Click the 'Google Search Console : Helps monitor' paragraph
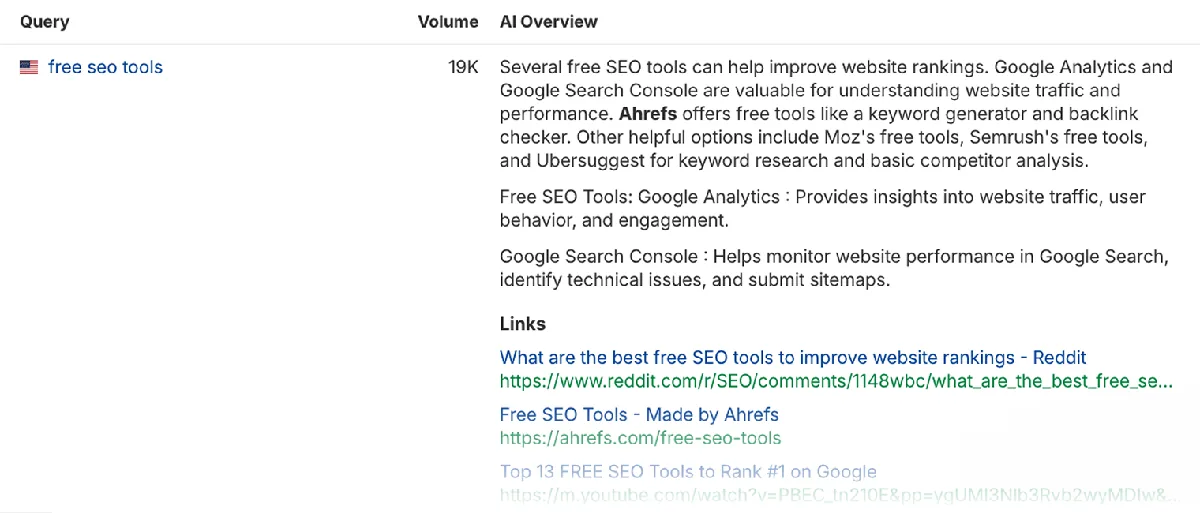 pyautogui.click(x=834, y=268)
